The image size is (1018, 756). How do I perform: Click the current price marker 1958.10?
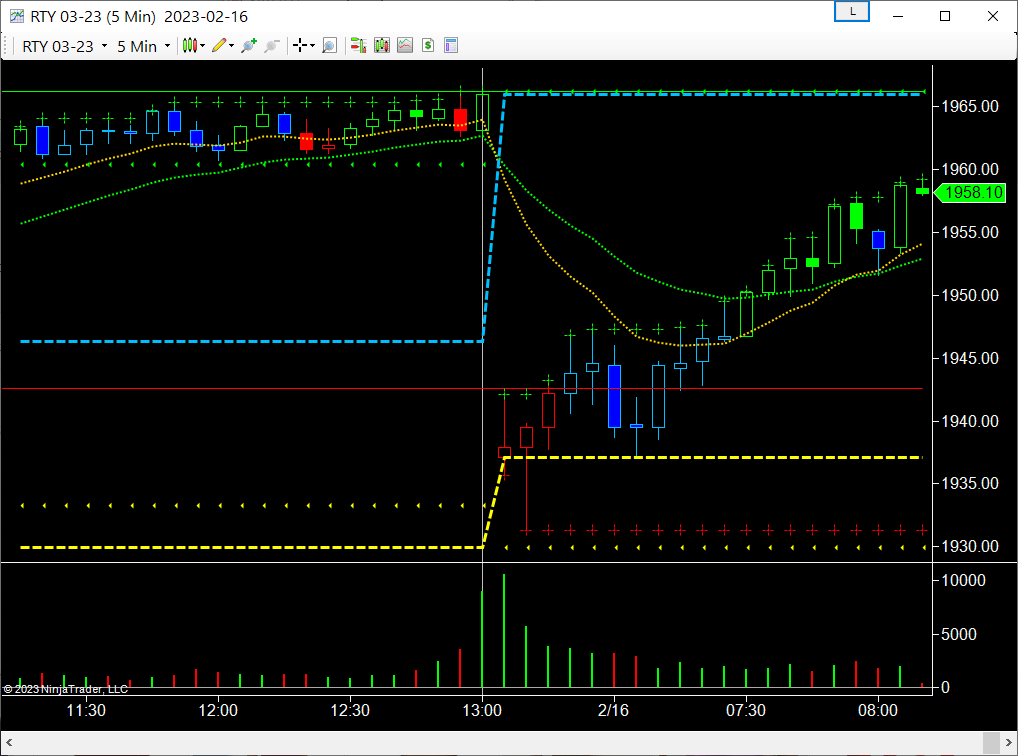tap(970, 192)
